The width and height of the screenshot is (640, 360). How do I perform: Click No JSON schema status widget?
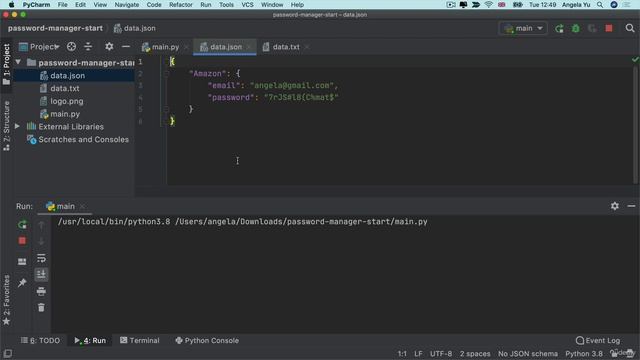pyautogui.click(x=528, y=353)
